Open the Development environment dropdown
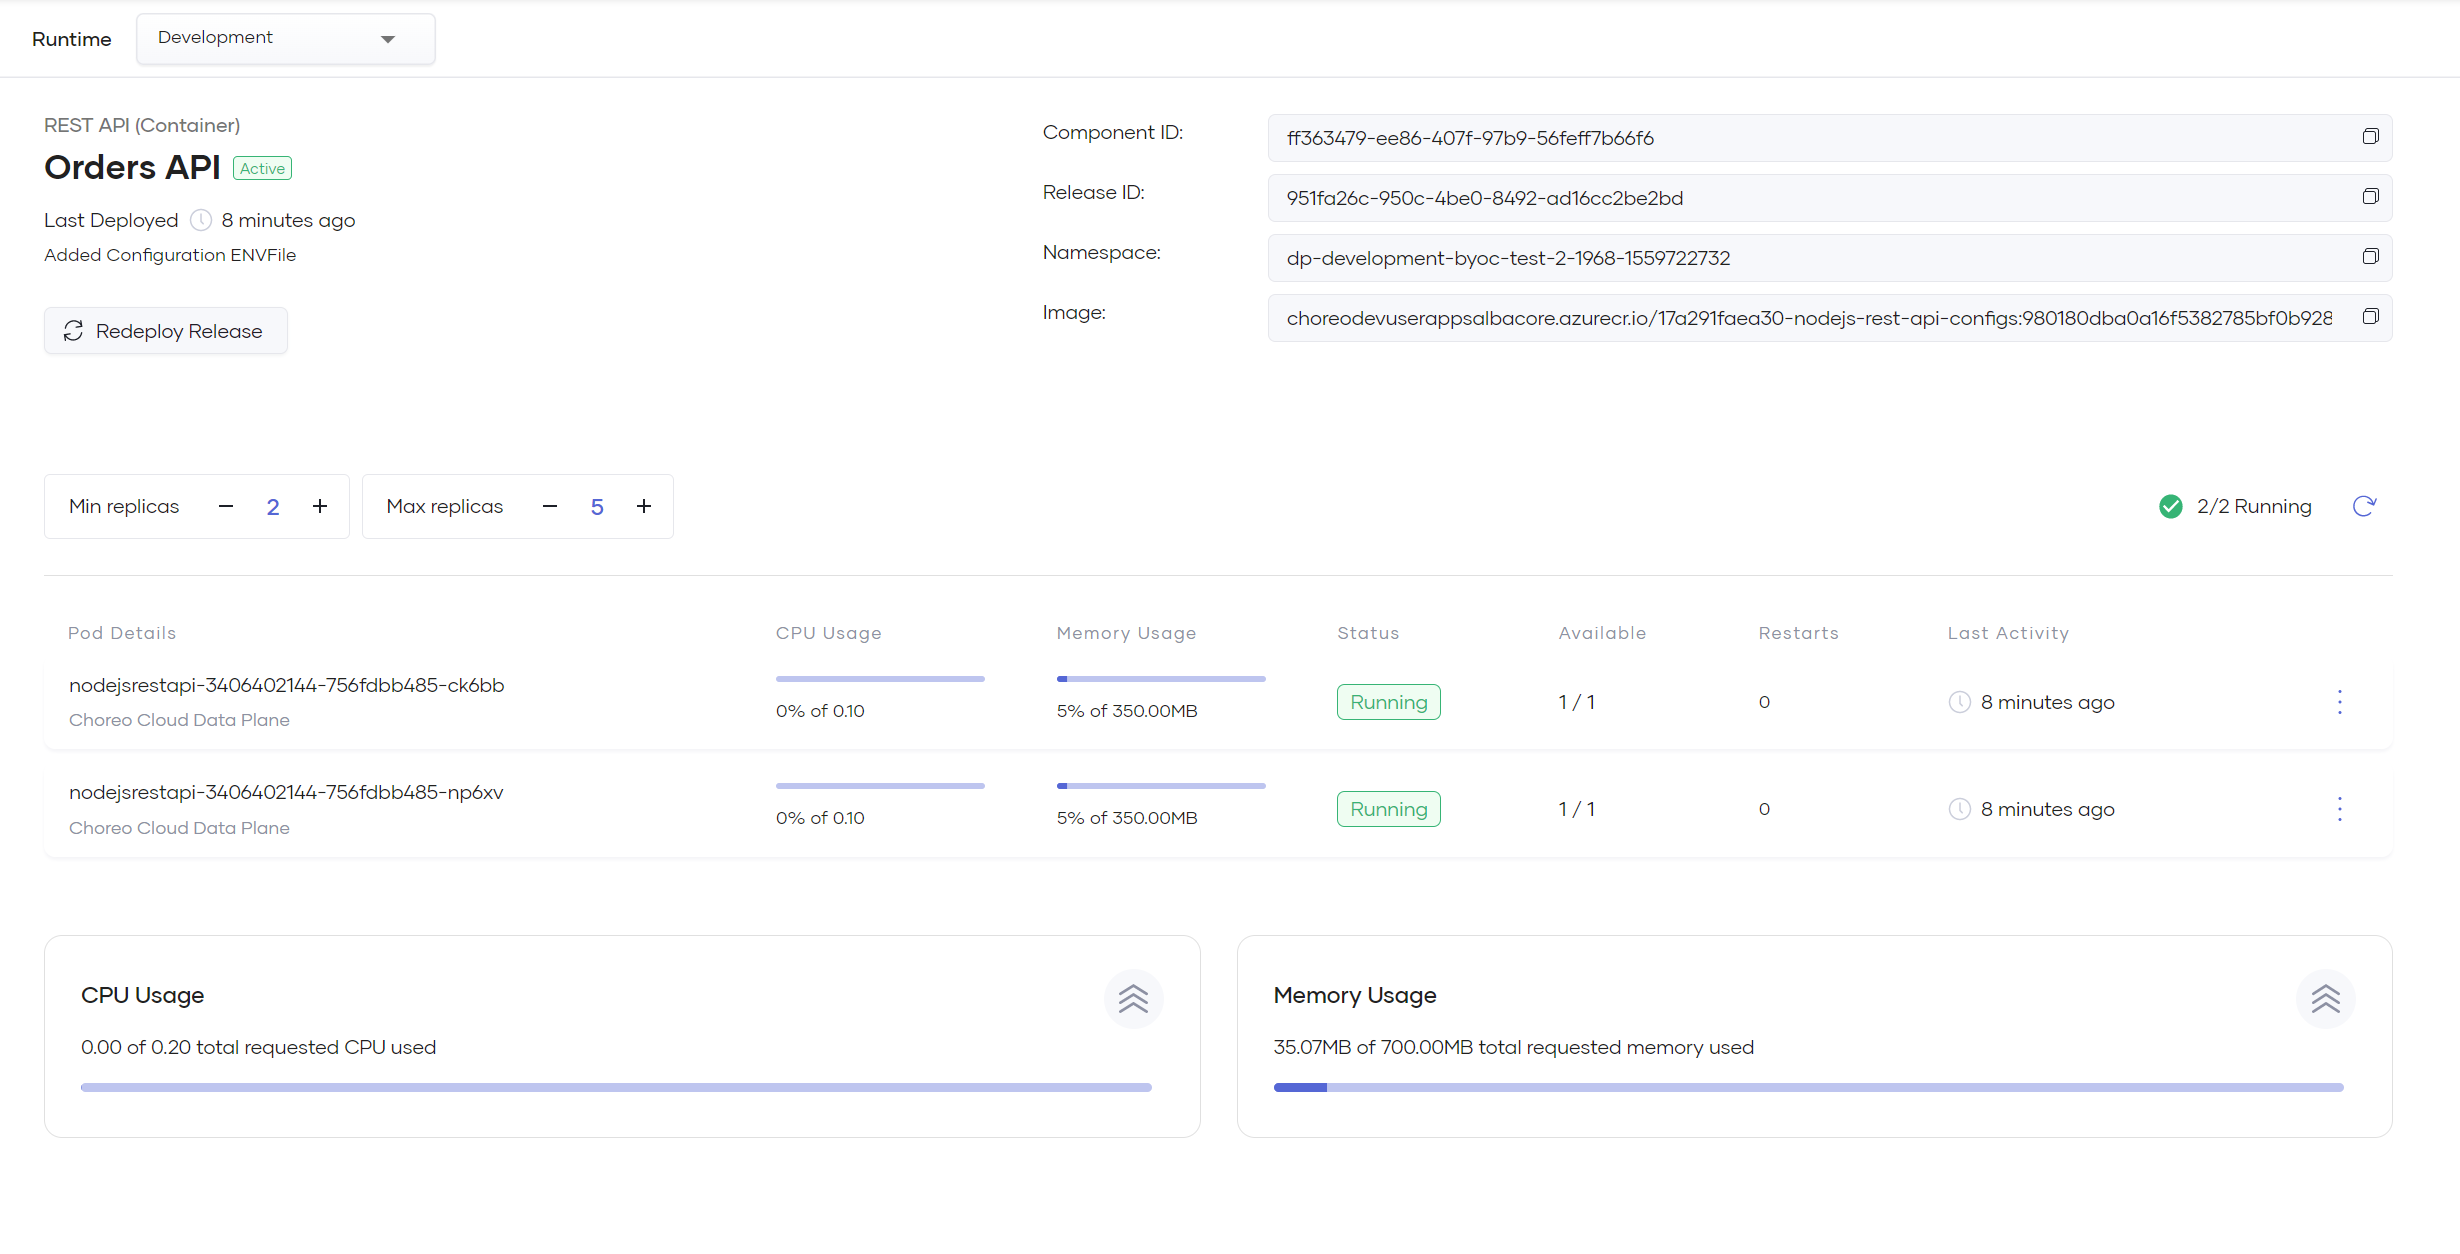The height and width of the screenshot is (1254, 2460). pyautogui.click(x=285, y=39)
